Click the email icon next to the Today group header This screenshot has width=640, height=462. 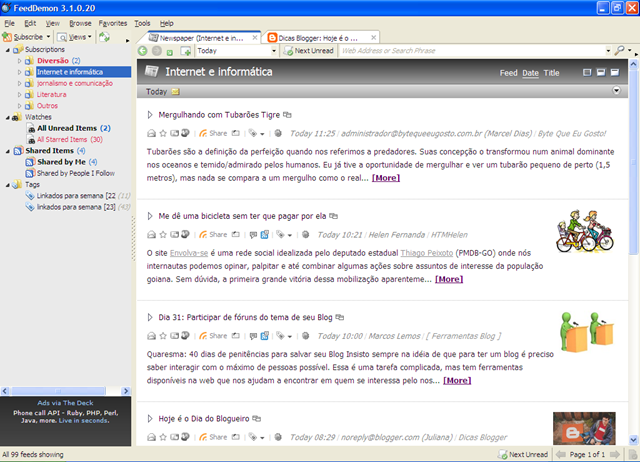176,92
